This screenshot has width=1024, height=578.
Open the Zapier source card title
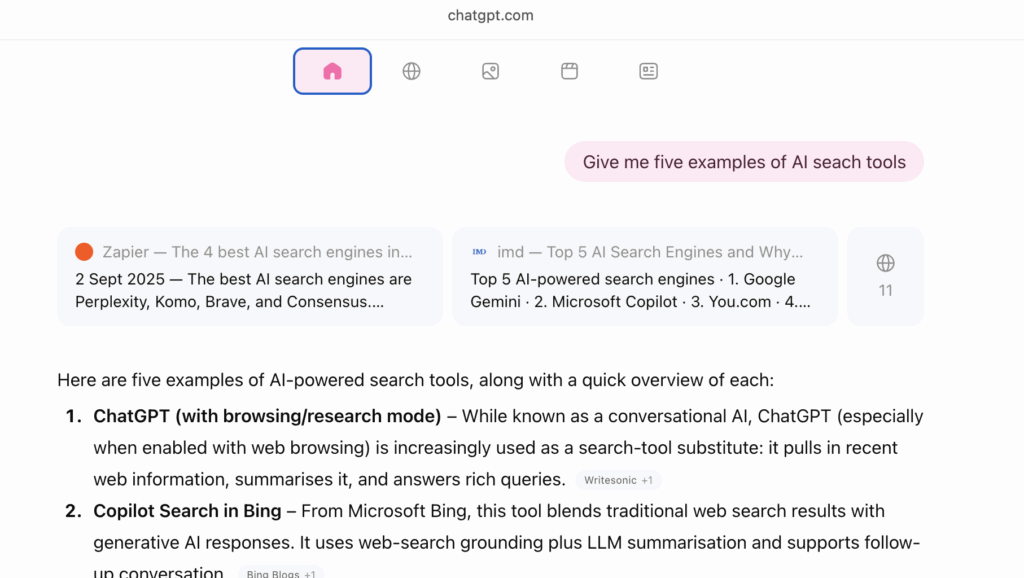257,252
